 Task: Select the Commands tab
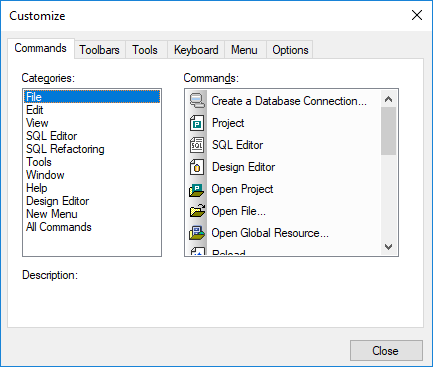(x=41, y=48)
